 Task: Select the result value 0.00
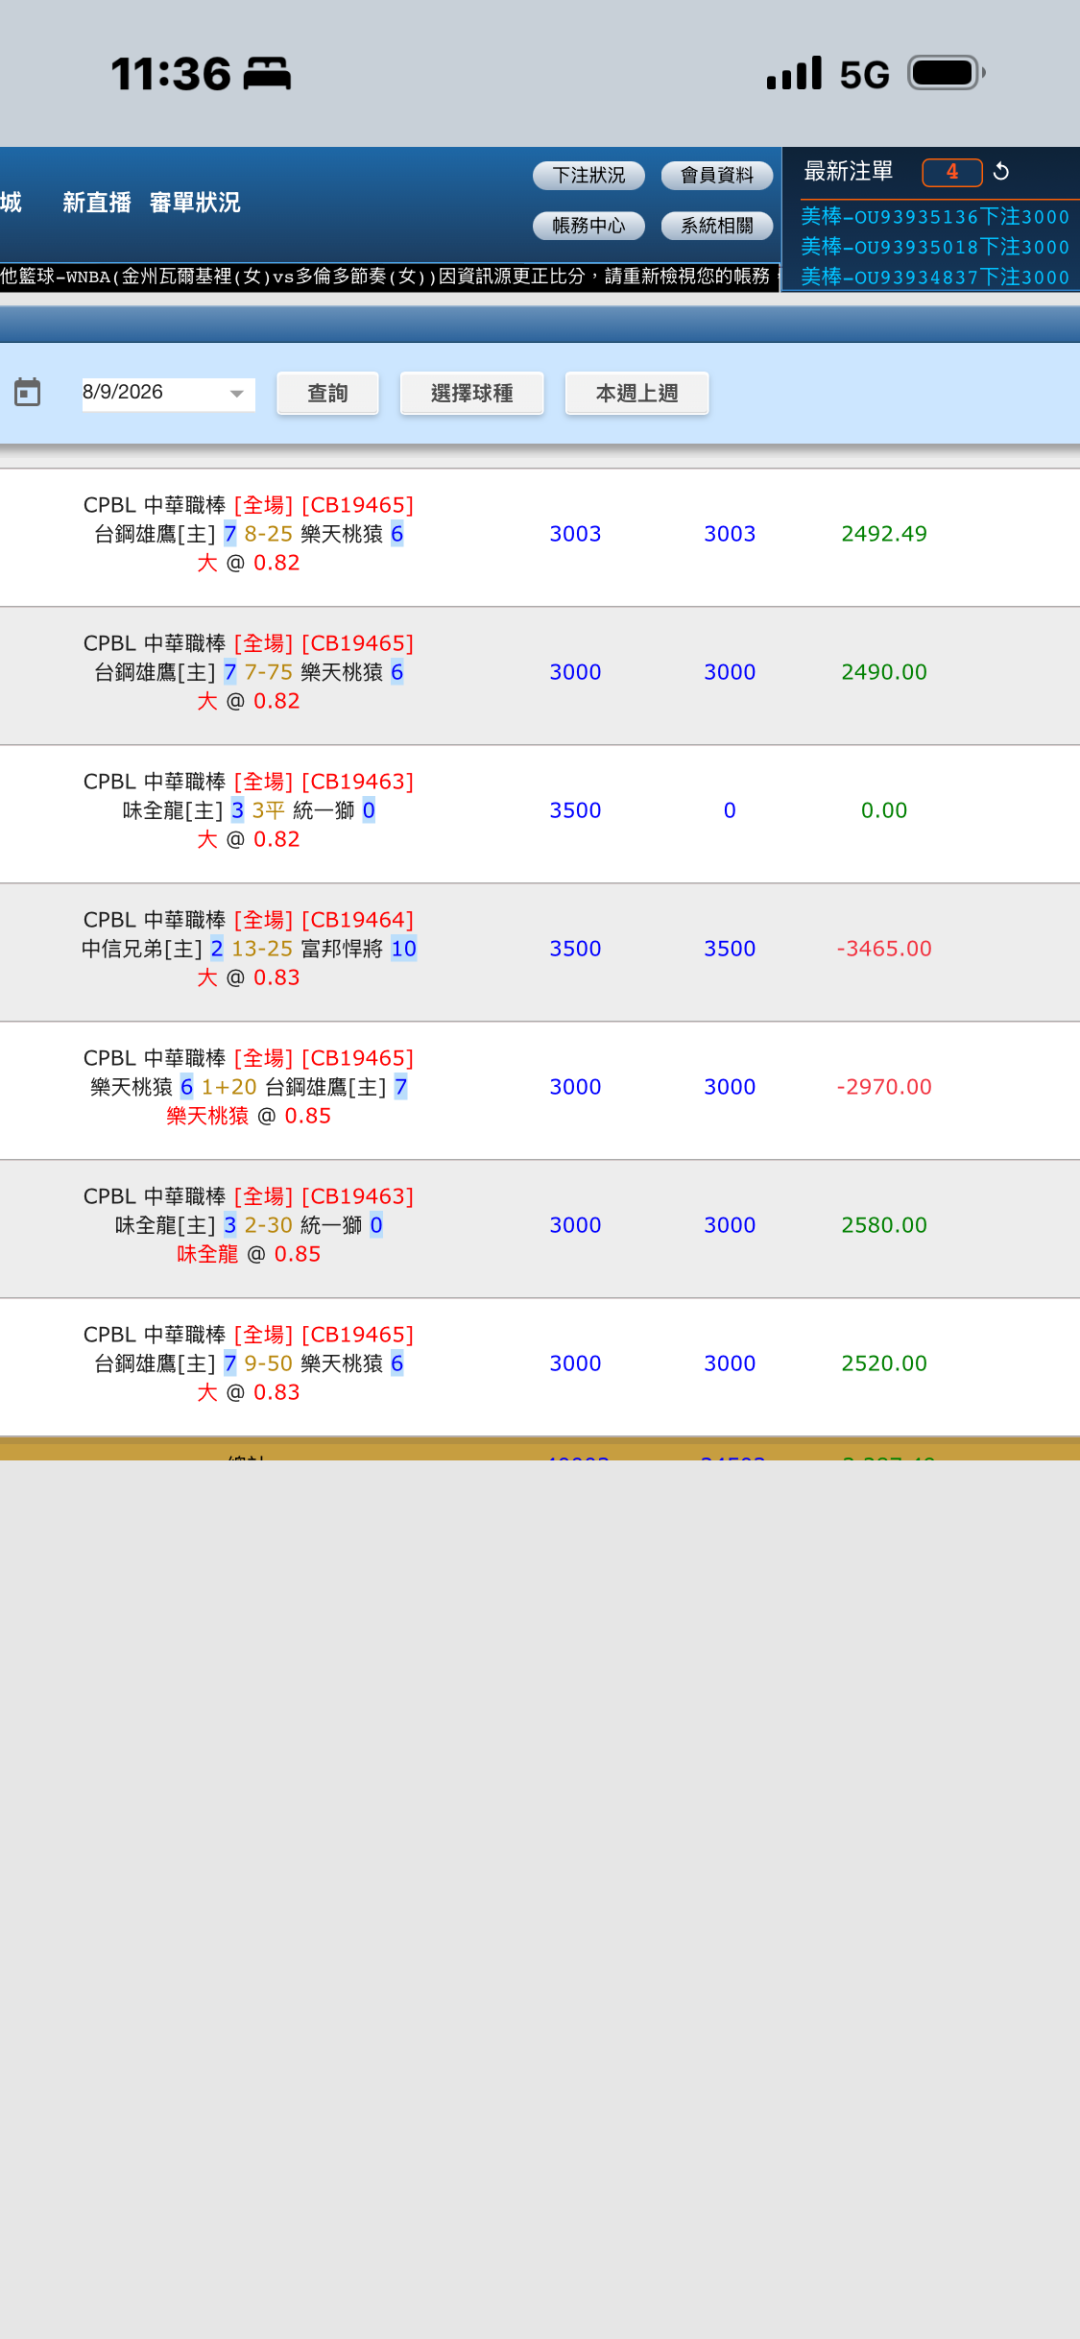click(884, 810)
